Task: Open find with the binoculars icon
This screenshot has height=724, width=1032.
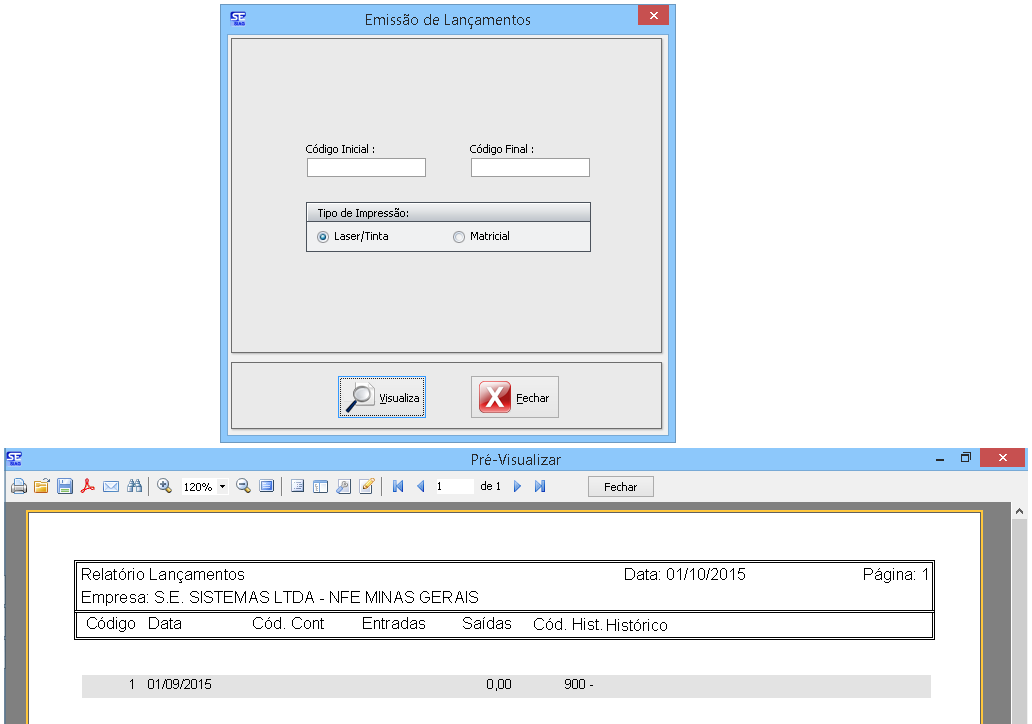Action: click(x=134, y=487)
